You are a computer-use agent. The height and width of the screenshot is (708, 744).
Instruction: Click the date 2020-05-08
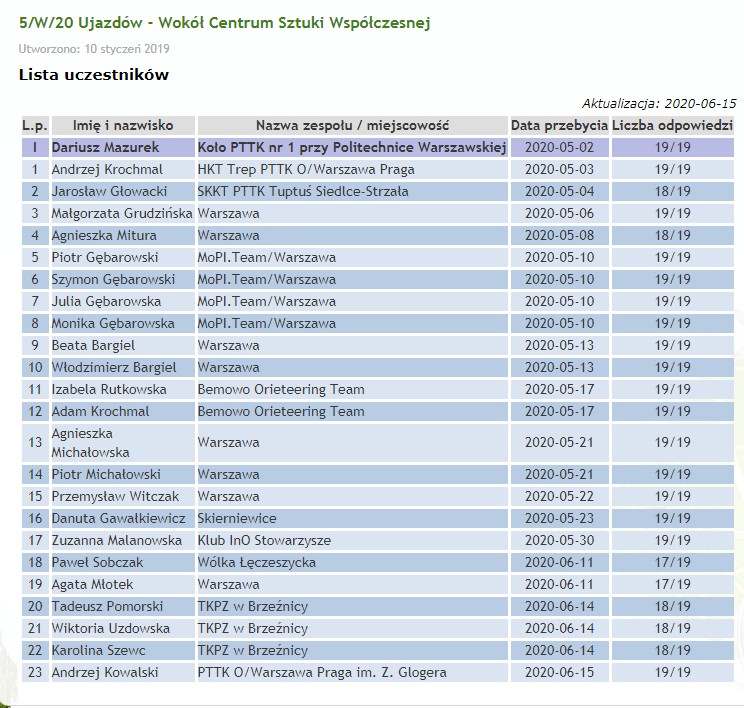pyautogui.click(x=559, y=235)
